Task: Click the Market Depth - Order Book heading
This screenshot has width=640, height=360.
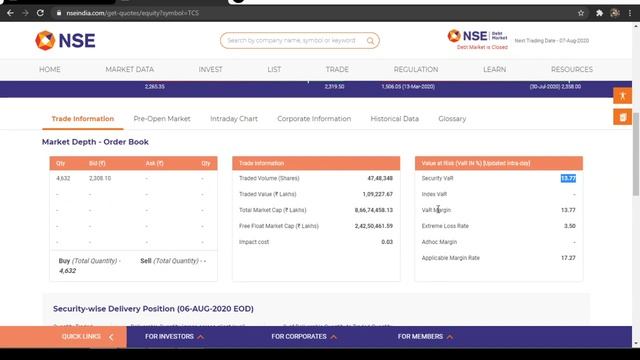Action: click(x=95, y=142)
